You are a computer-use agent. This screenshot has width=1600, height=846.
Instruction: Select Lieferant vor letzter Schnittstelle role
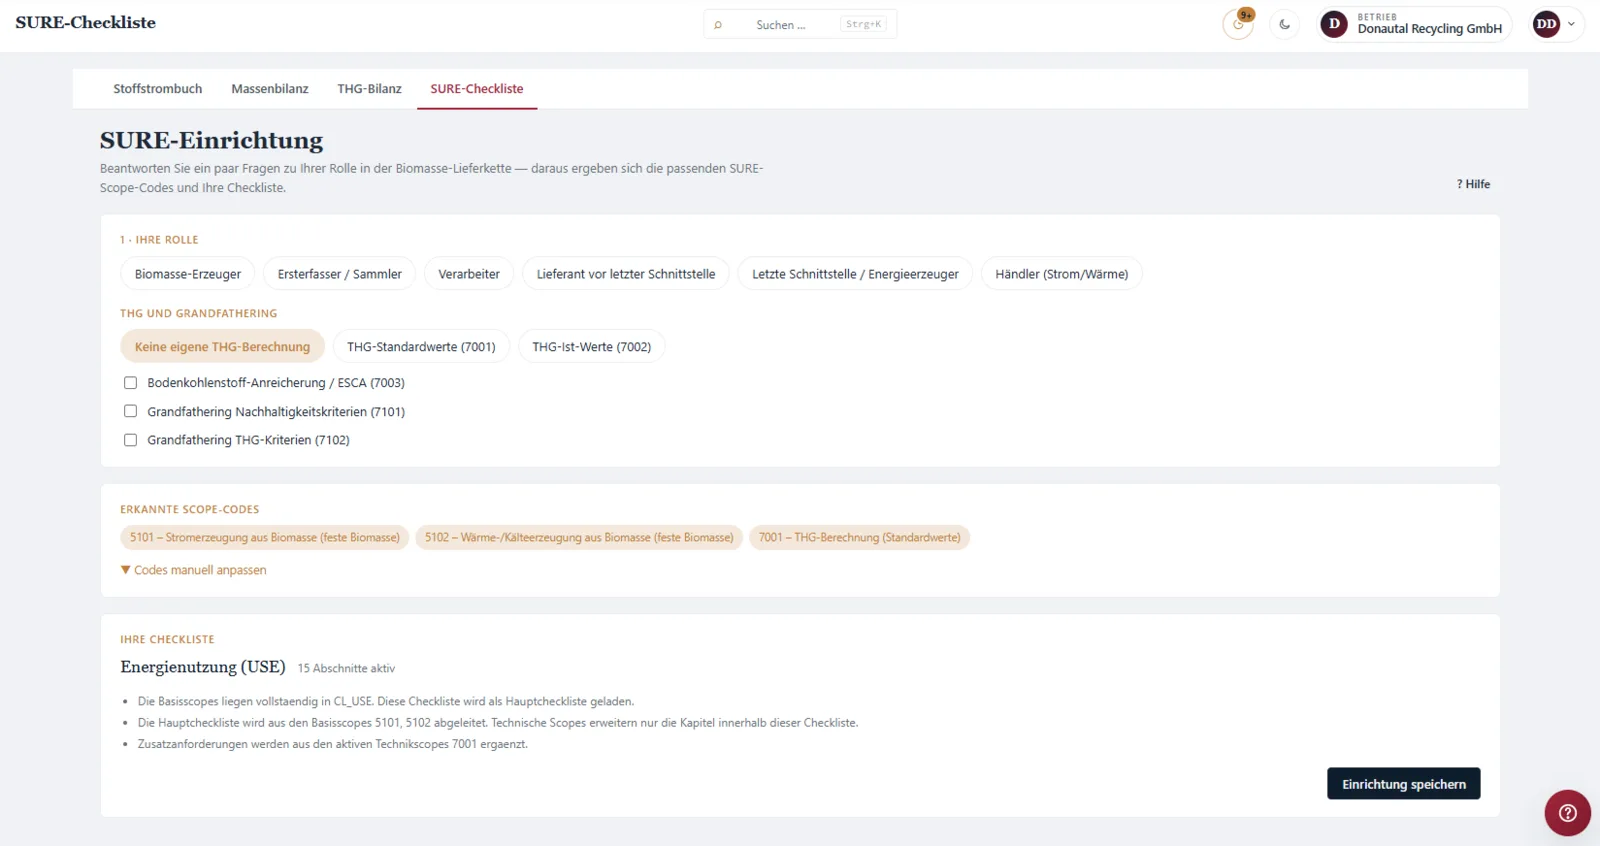point(626,274)
